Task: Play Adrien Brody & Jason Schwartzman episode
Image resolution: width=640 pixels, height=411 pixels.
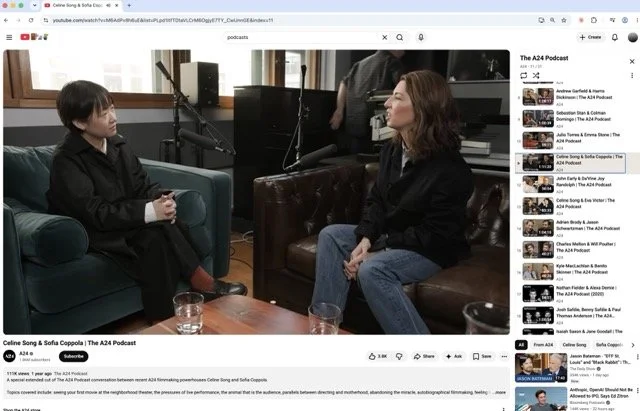Action: tap(573, 228)
